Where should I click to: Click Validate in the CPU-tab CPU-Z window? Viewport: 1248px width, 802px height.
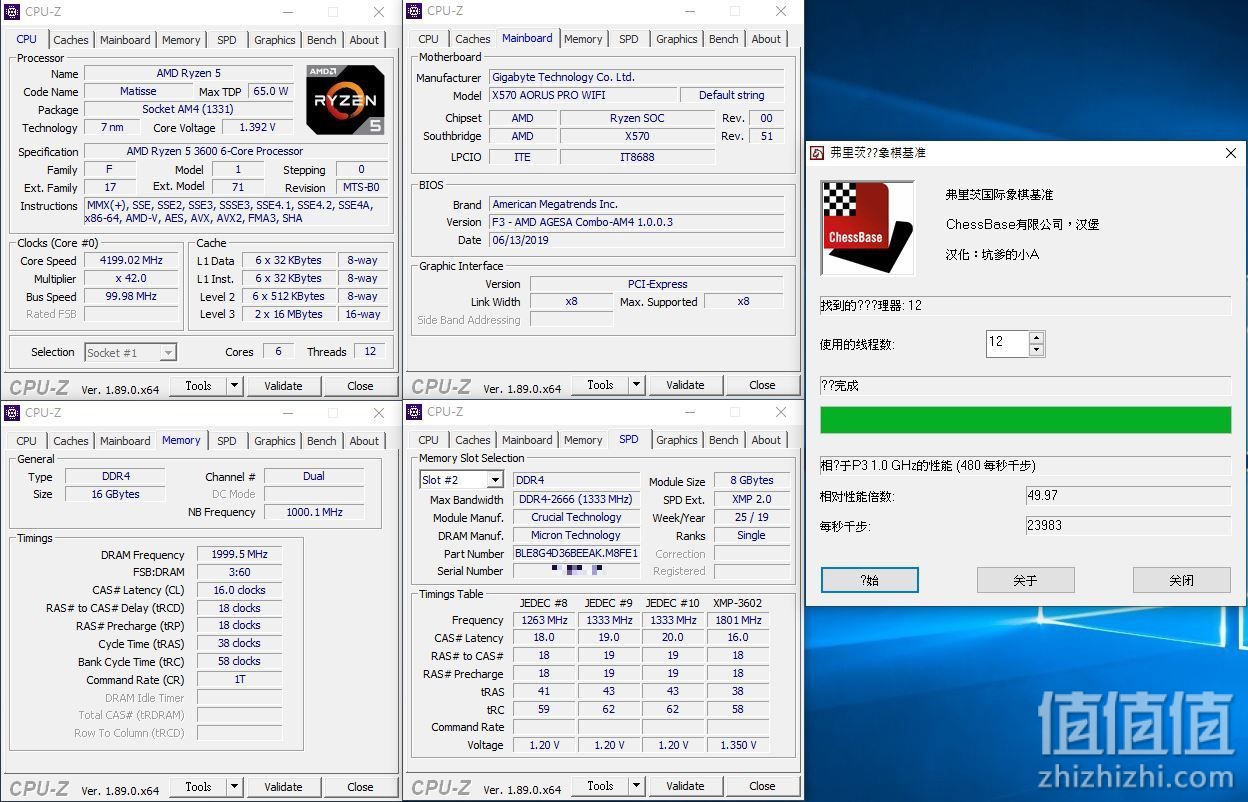(x=283, y=386)
